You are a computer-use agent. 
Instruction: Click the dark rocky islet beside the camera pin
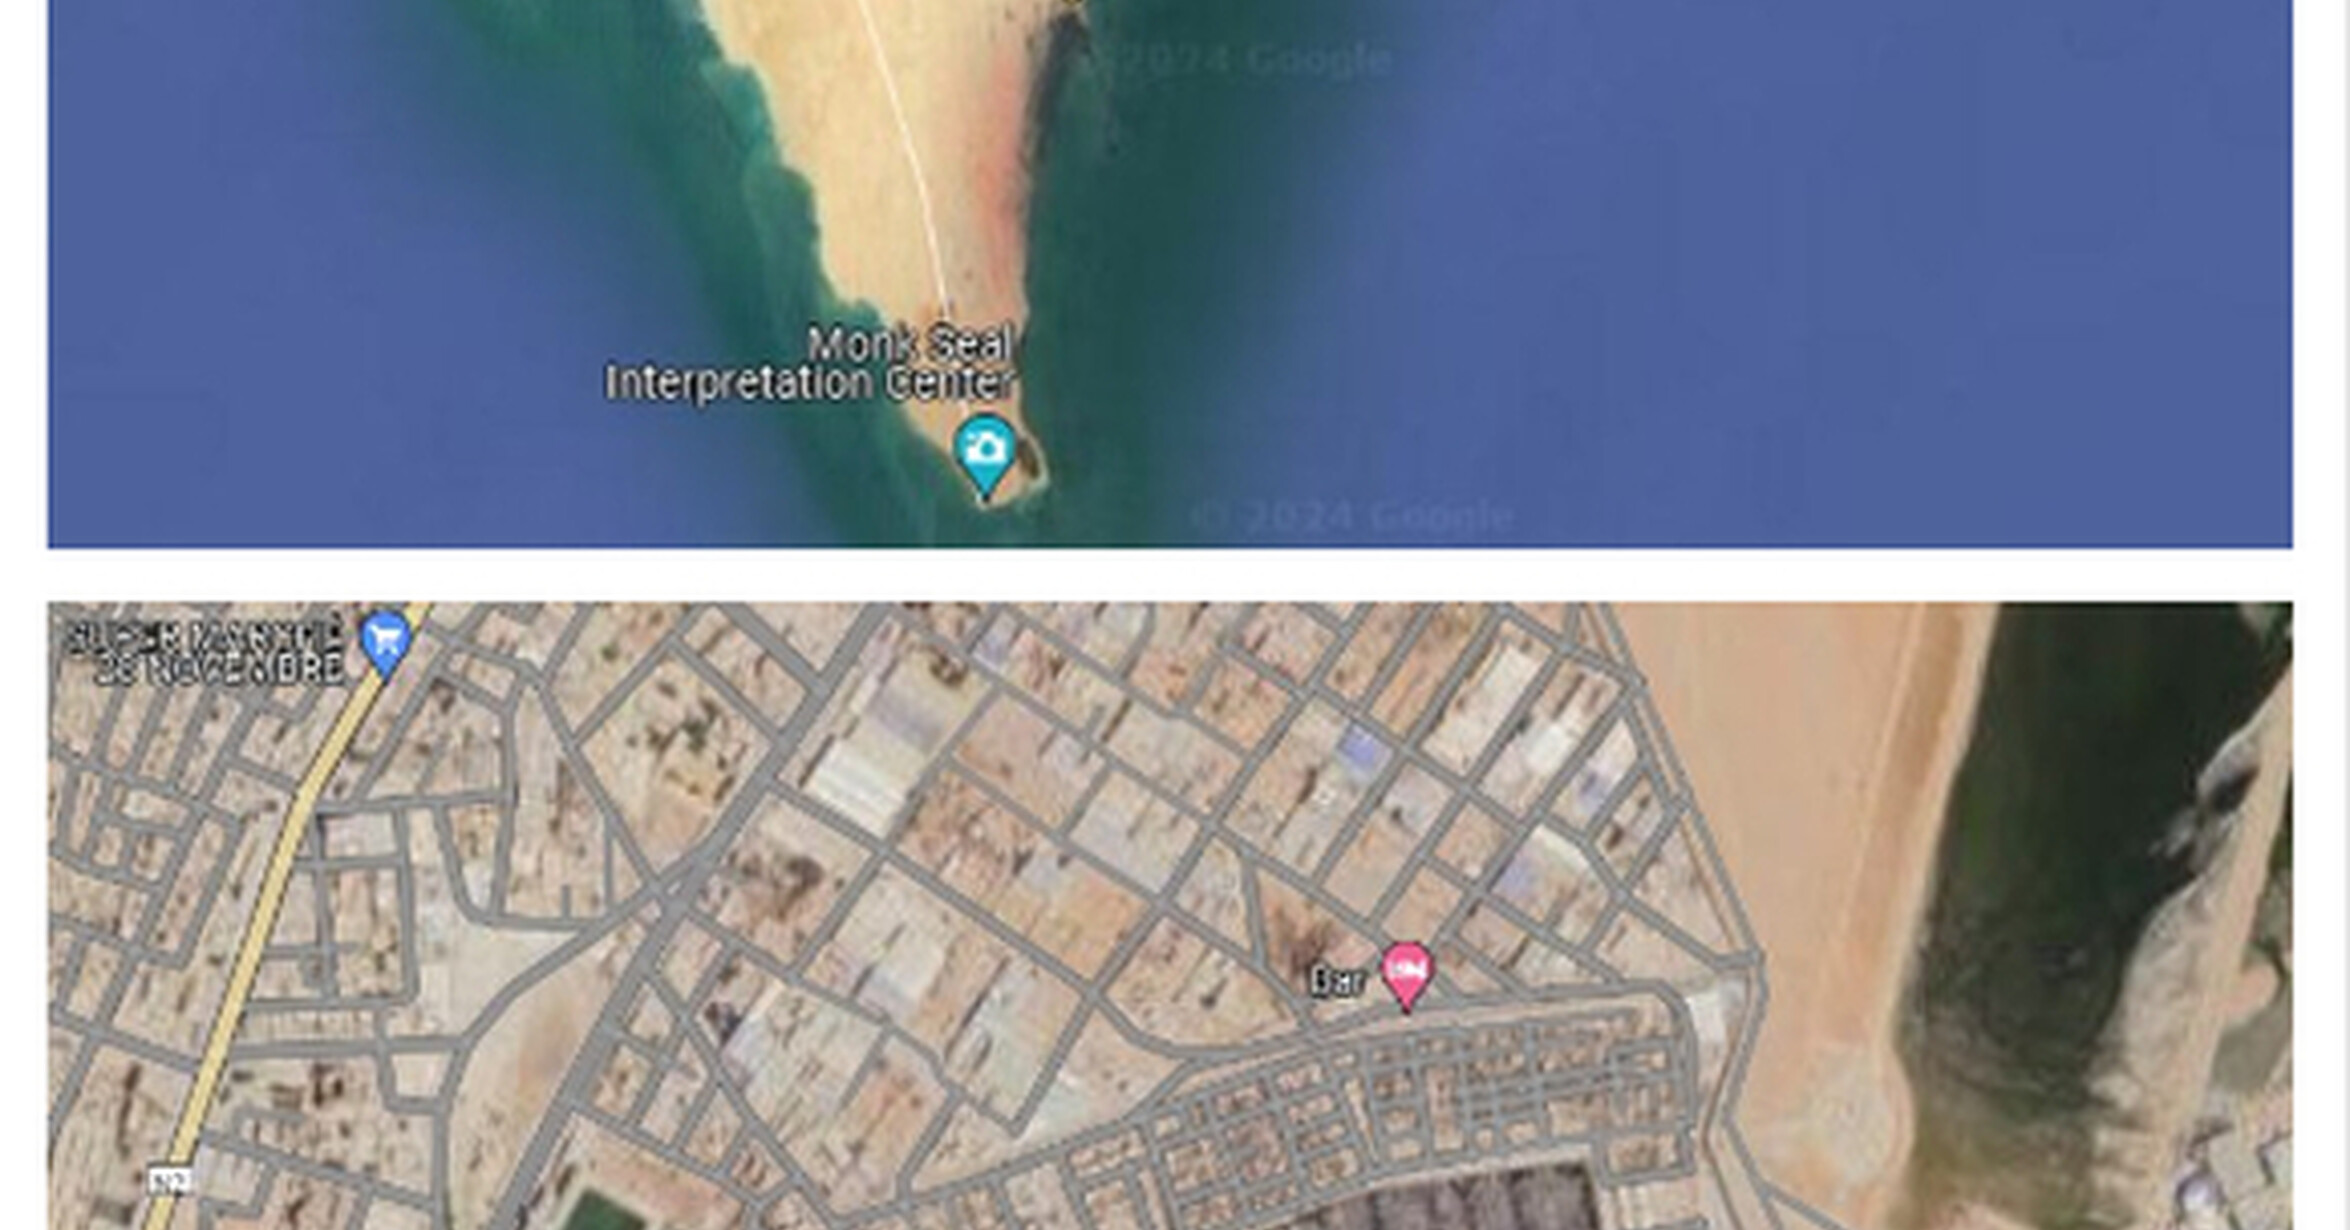pyautogui.click(x=1030, y=462)
